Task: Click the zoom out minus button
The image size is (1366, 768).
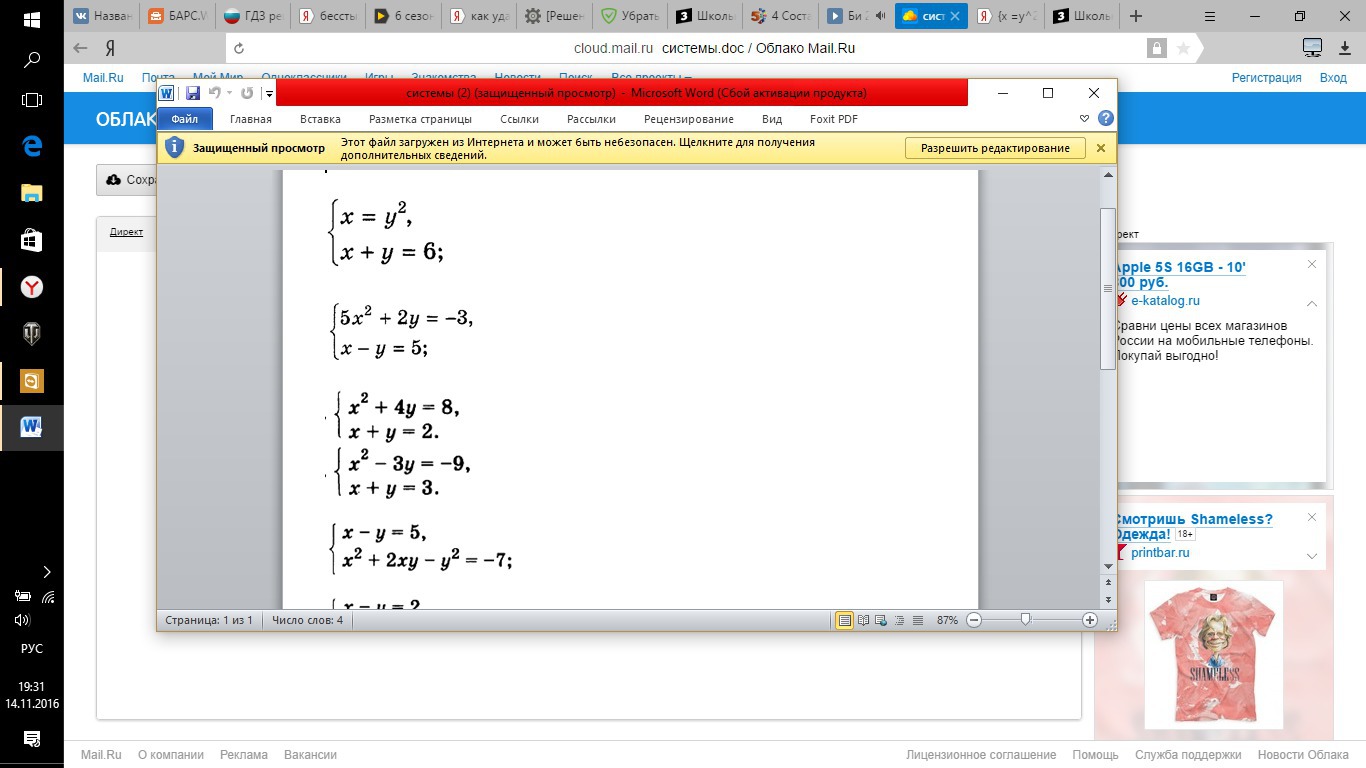Action: click(974, 620)
